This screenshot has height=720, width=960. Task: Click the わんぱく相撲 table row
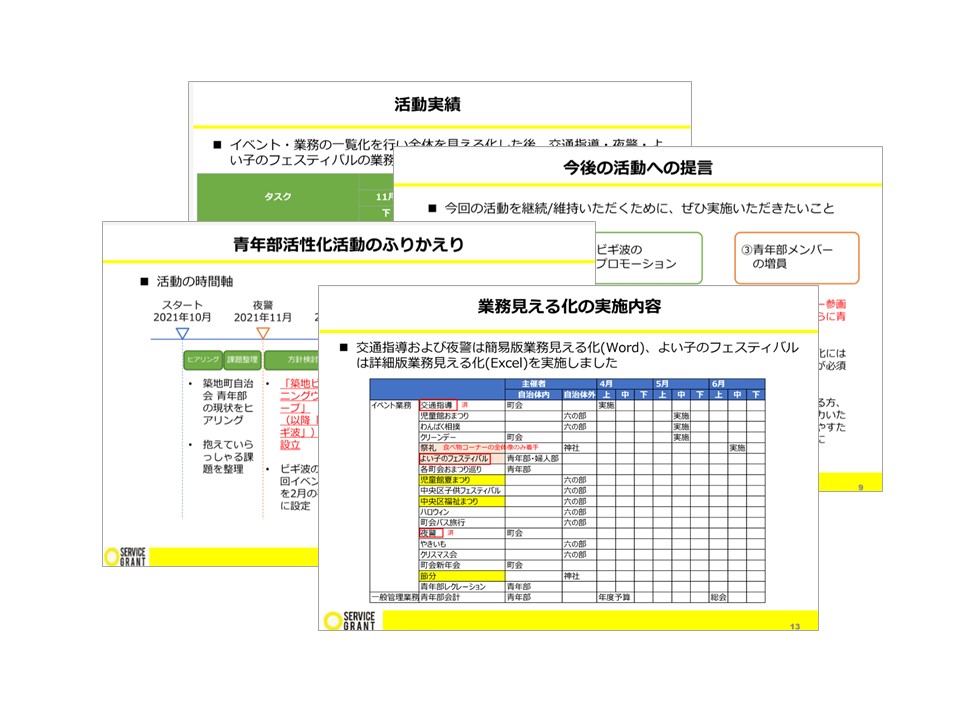click(592, 427)
